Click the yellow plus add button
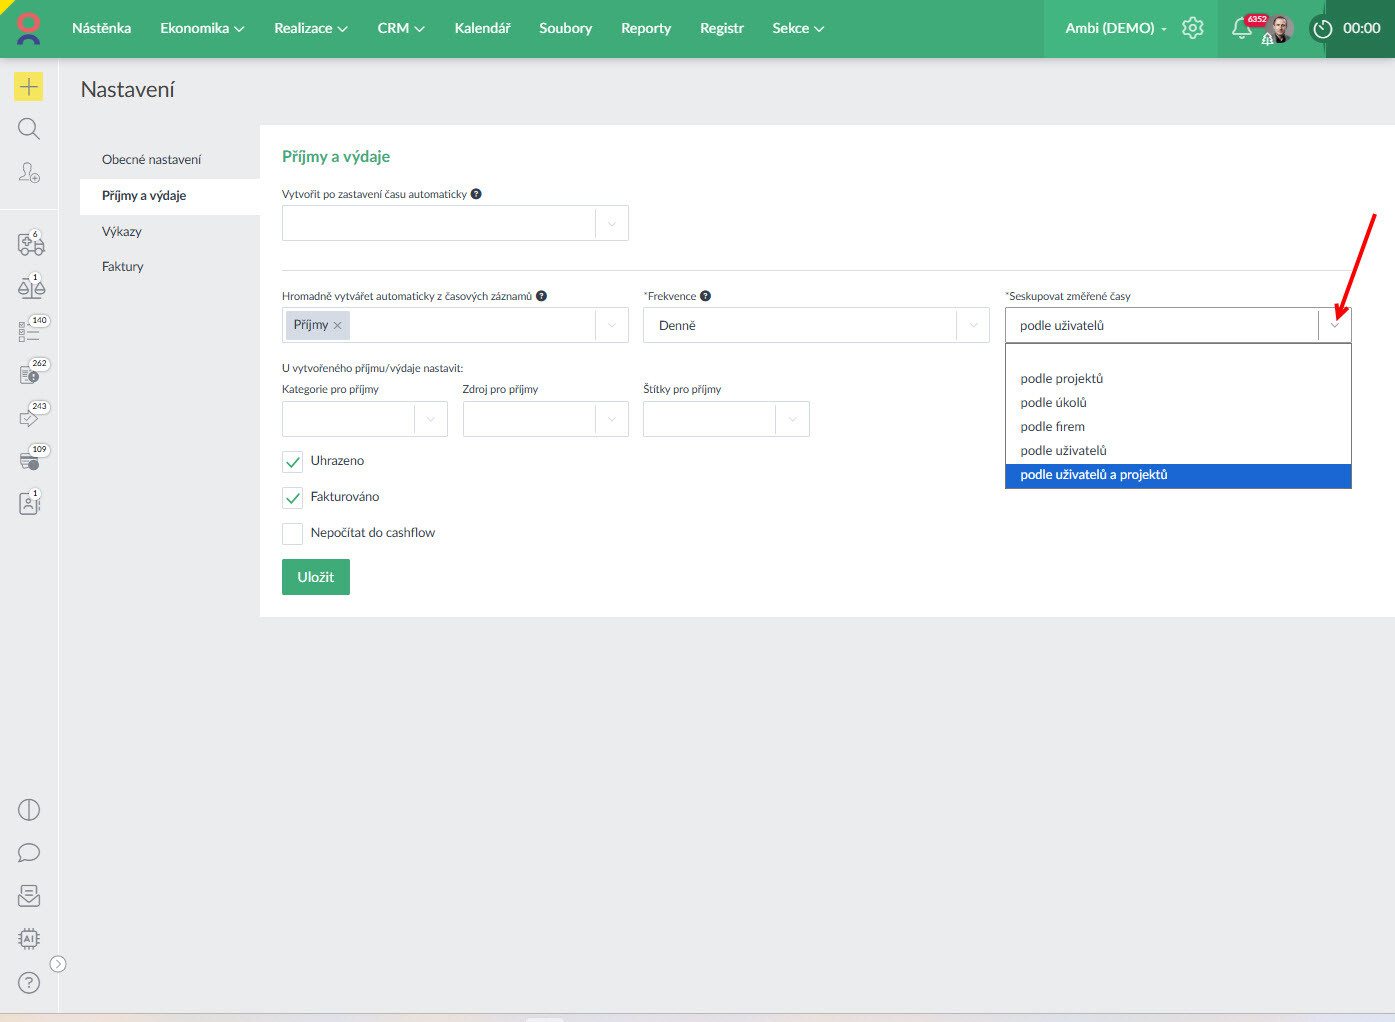This screenshot has height=1022, width=1395. [x=29, y=87]
